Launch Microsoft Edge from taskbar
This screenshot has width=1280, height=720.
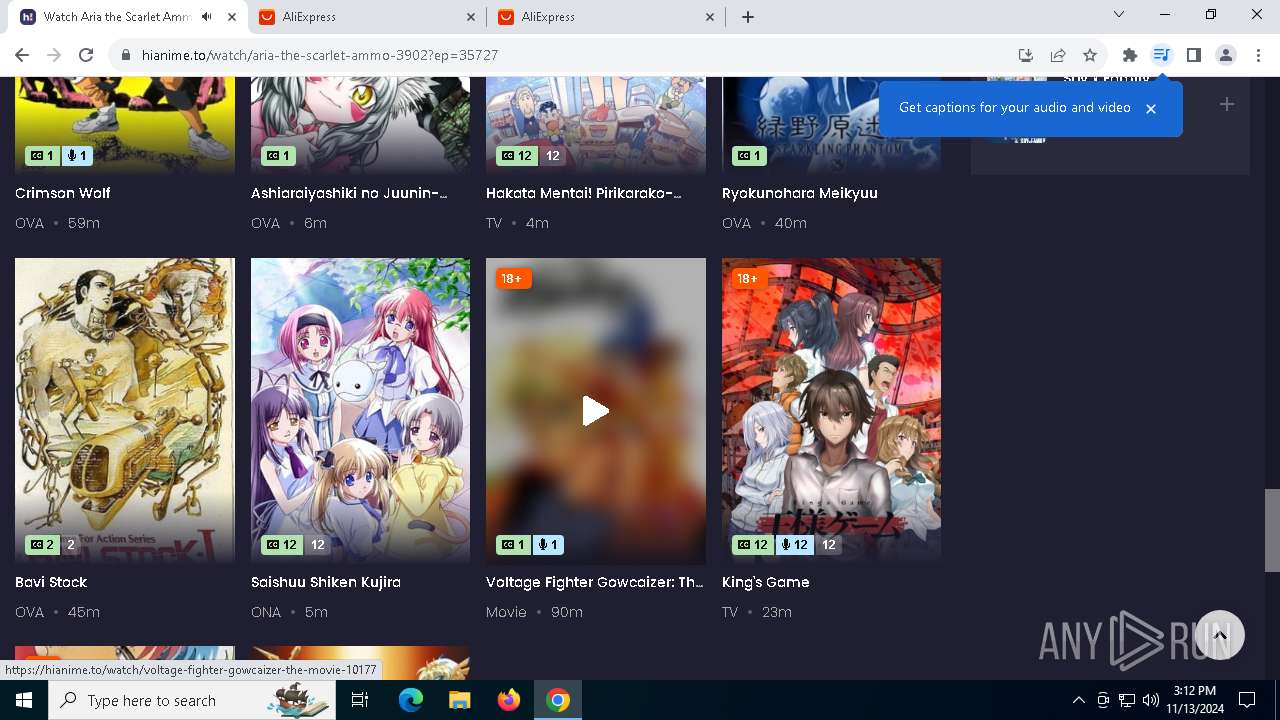point(411,700)
